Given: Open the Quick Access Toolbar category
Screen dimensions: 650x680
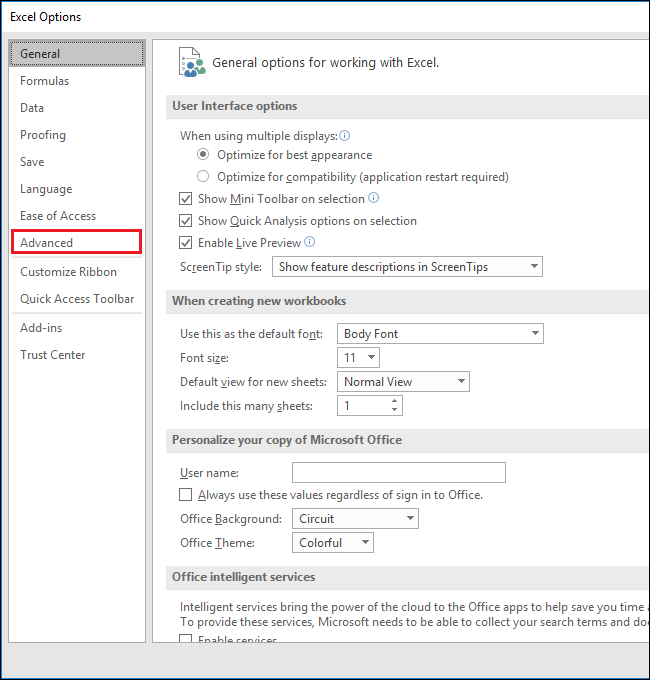Looking at the screenshot, I should [77, 299].
